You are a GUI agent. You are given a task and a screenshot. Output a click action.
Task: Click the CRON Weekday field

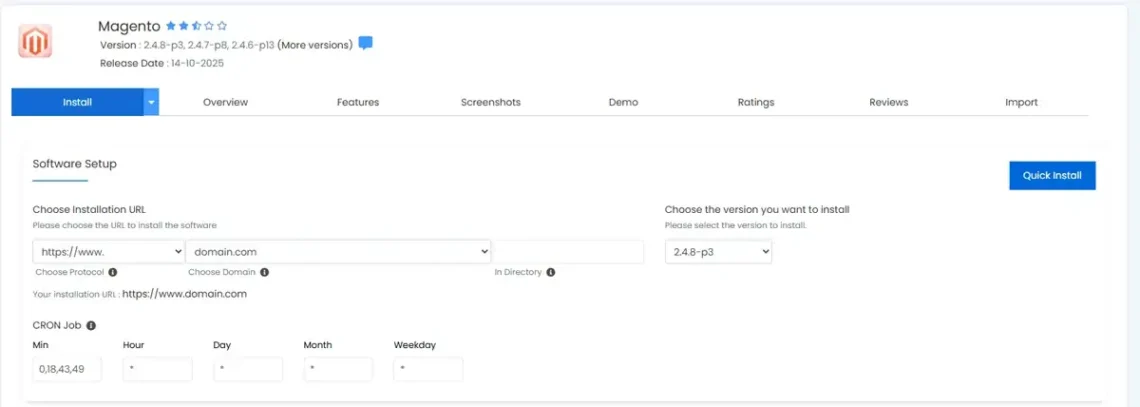428,368
